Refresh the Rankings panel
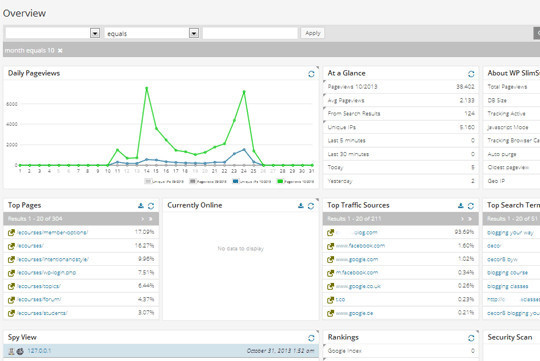The image size is (540, 361). [471, 338]
